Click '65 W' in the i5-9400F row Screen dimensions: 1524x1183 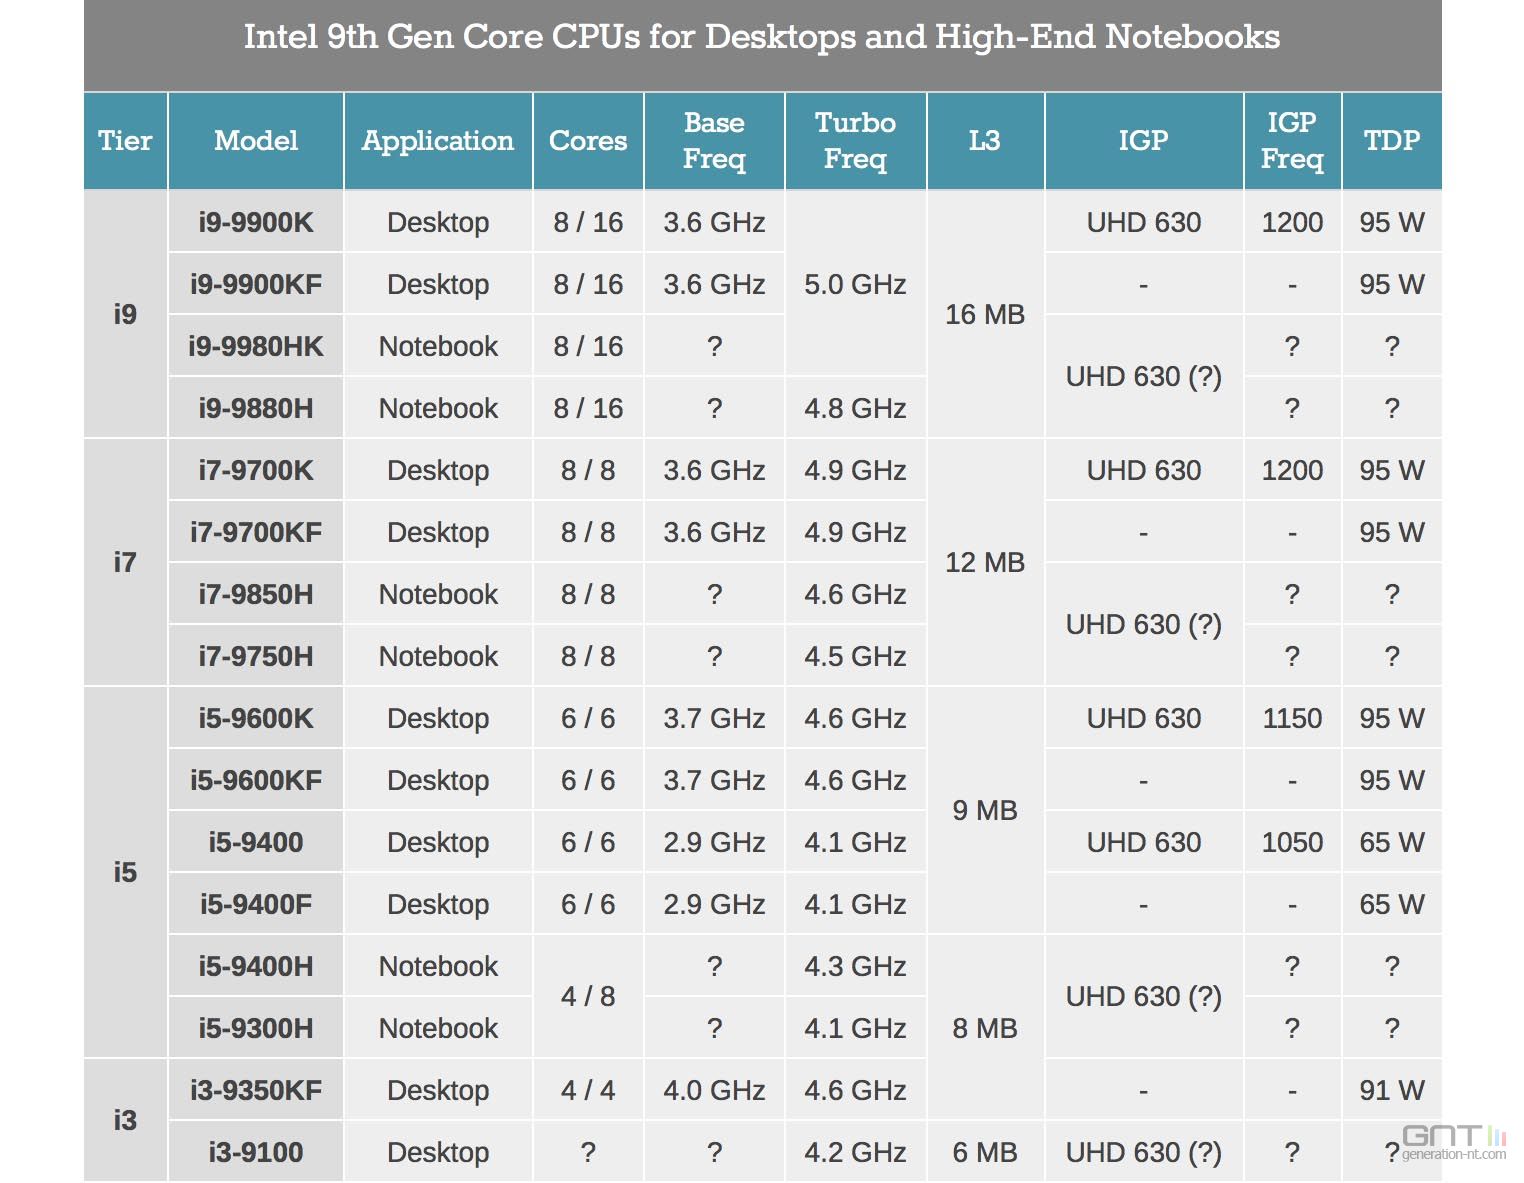(1392, 904)
